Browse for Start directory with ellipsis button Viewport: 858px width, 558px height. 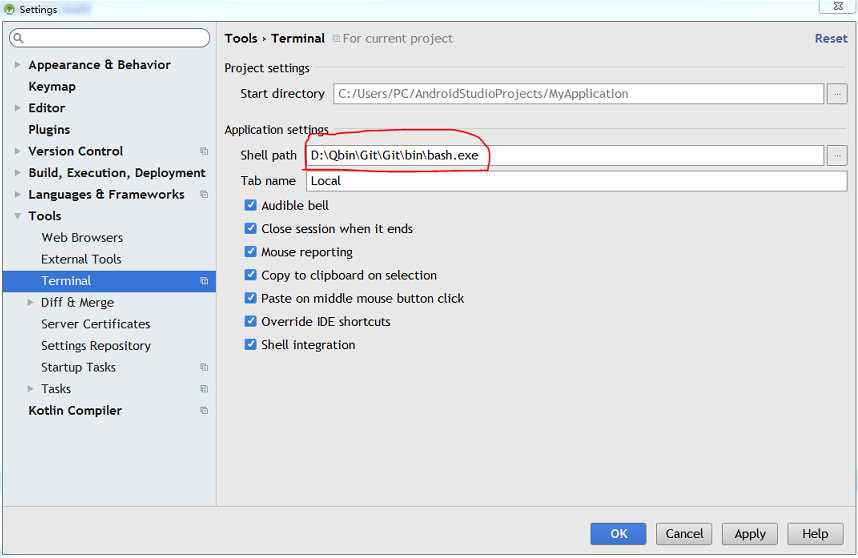tap(837, 94)
